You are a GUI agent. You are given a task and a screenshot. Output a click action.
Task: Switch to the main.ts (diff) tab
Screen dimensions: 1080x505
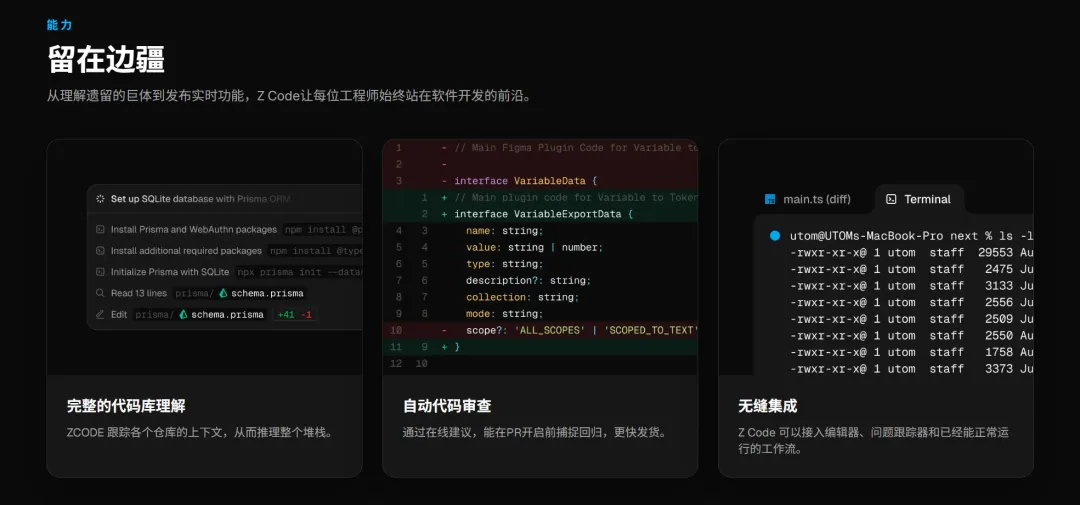807,199
